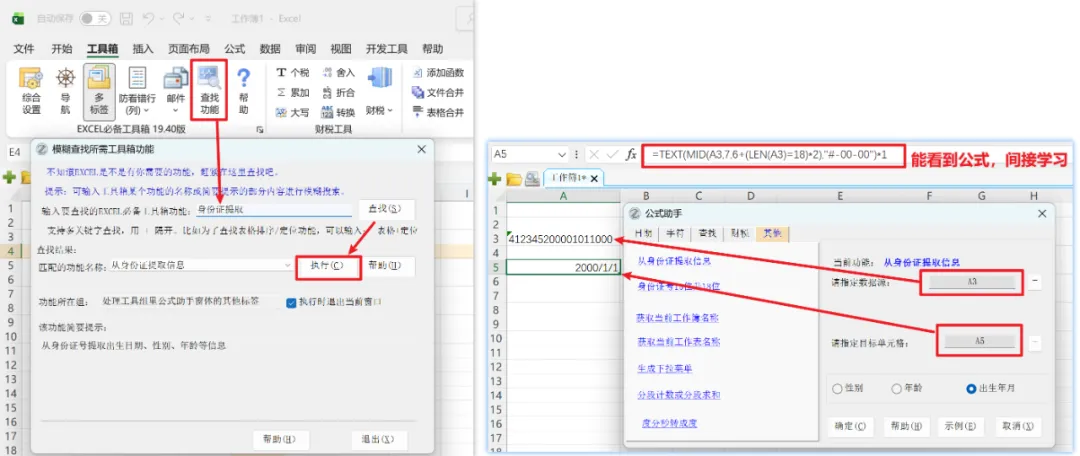
Task: Switch to the 开始 ribbon tab
Action: pyautogui.click(x=62, y=48)
